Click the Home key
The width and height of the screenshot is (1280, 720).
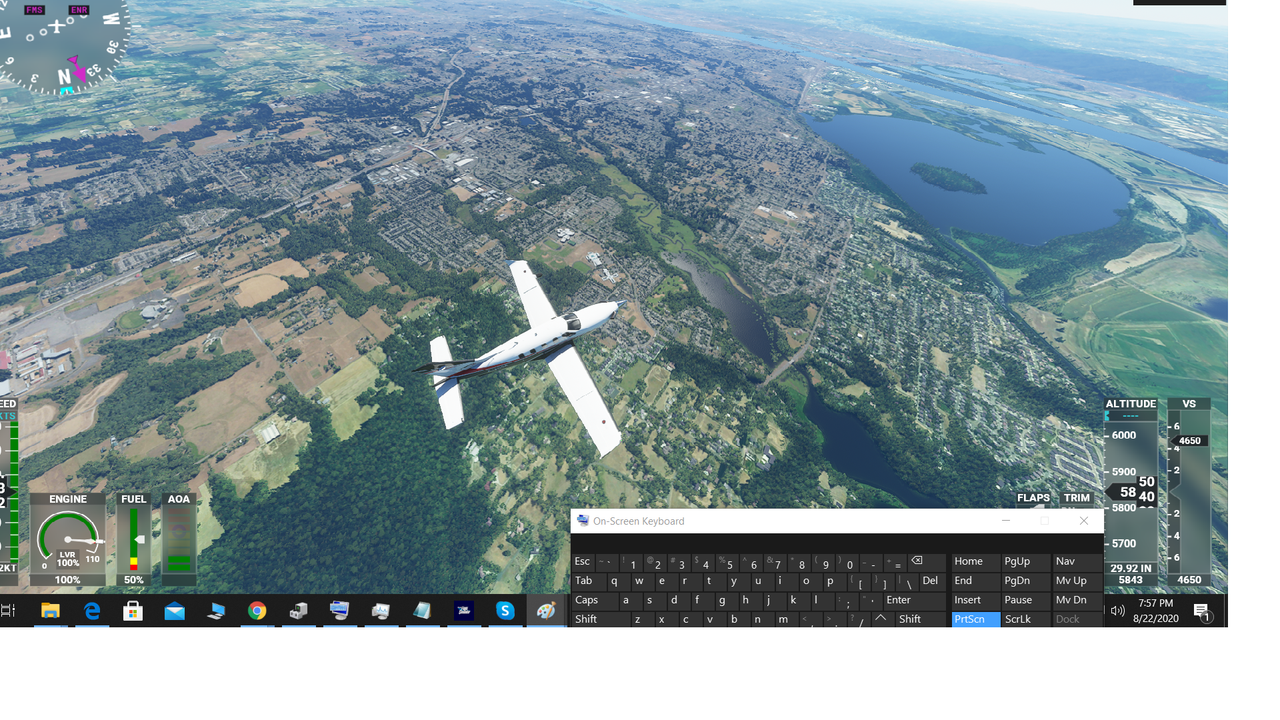click(975, 562)
